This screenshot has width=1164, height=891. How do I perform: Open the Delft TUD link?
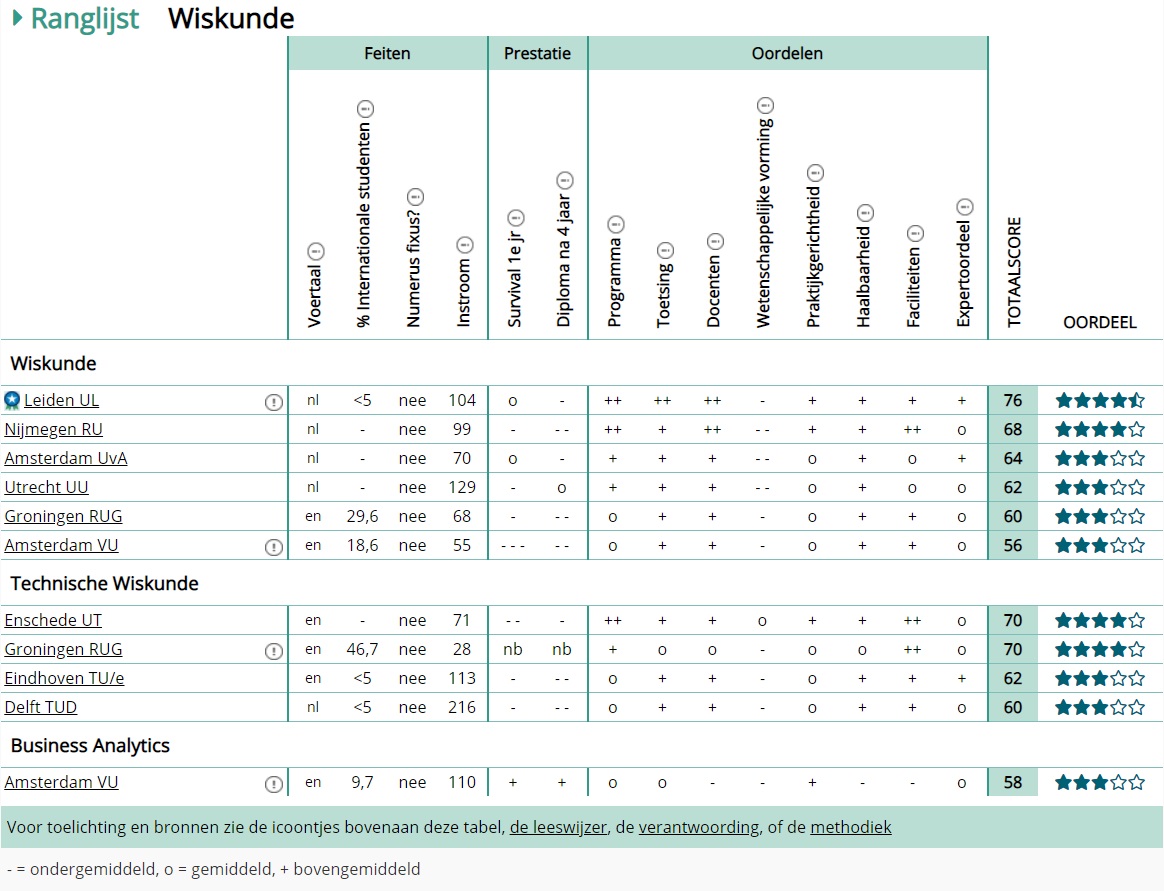click(41, 707)
